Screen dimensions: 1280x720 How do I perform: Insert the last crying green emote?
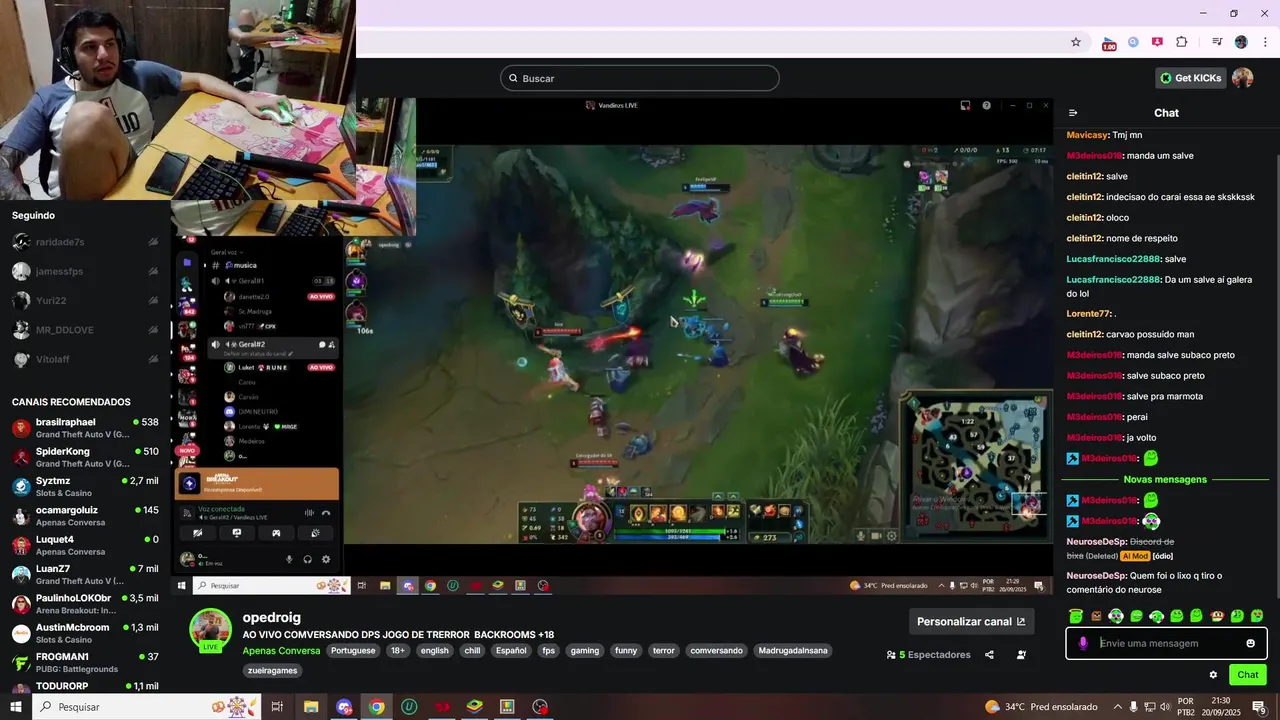click(x=1257, y=616)
